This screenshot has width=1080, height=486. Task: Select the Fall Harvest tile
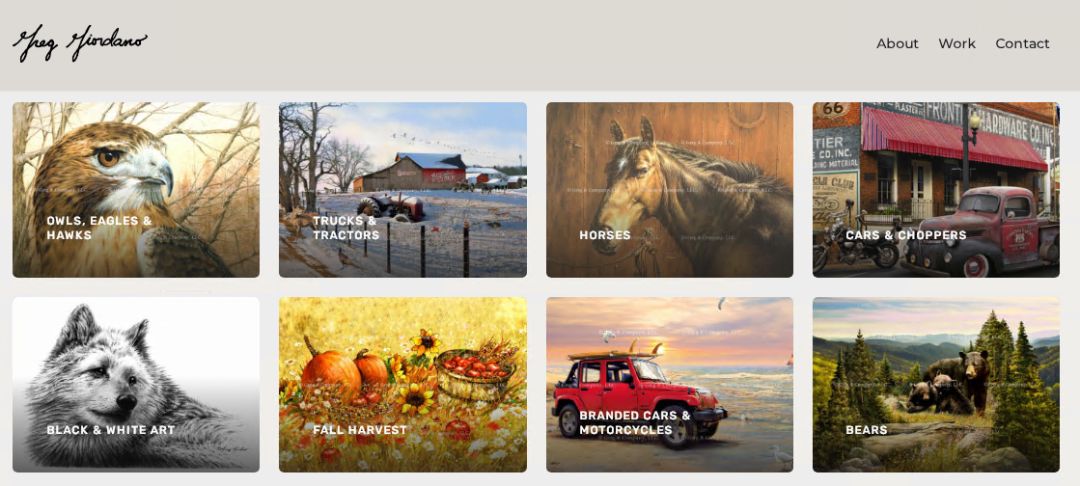[403, 385]
